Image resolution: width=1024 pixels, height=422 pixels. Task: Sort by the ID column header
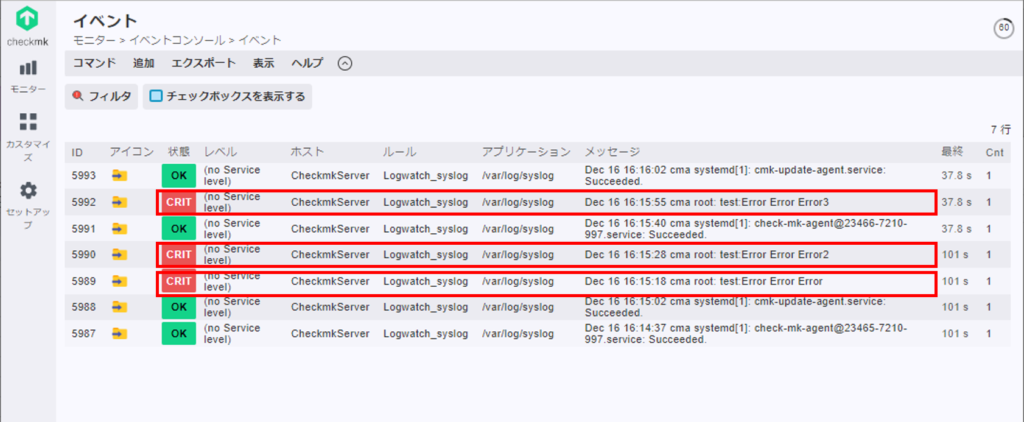coord(77,152)
